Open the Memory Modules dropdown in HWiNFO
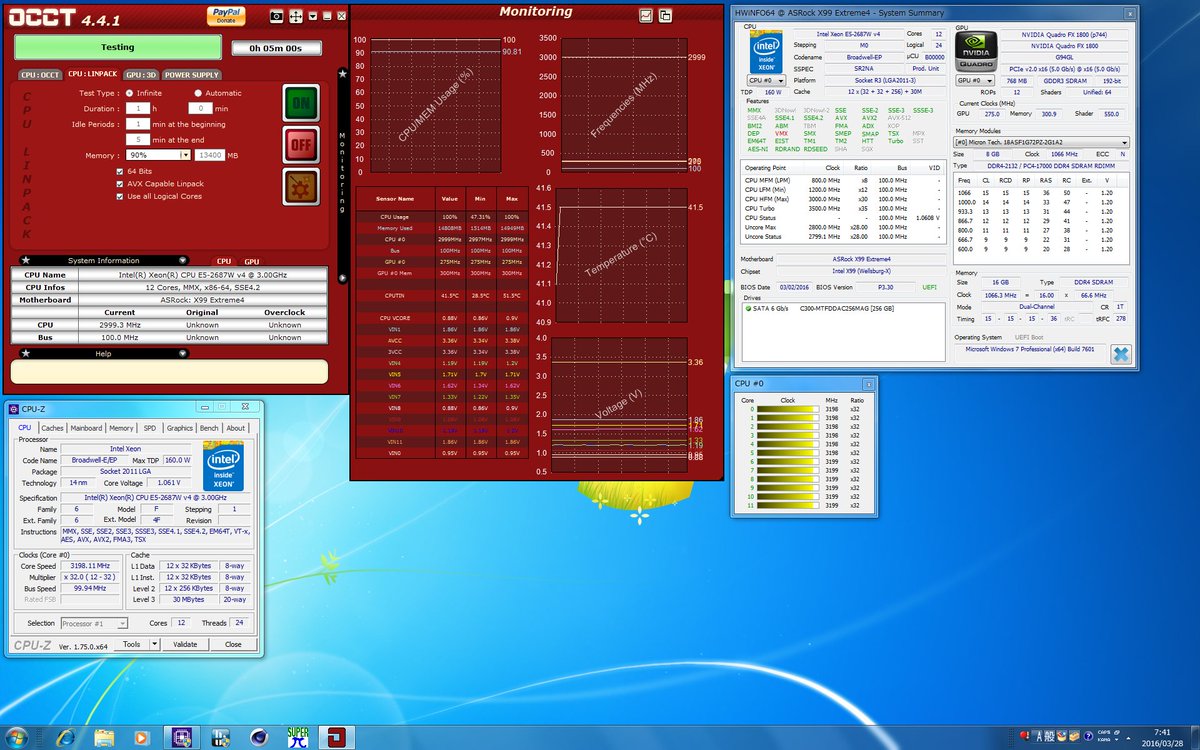Viewport: 1200px width, 750px height. point(1041,142)
